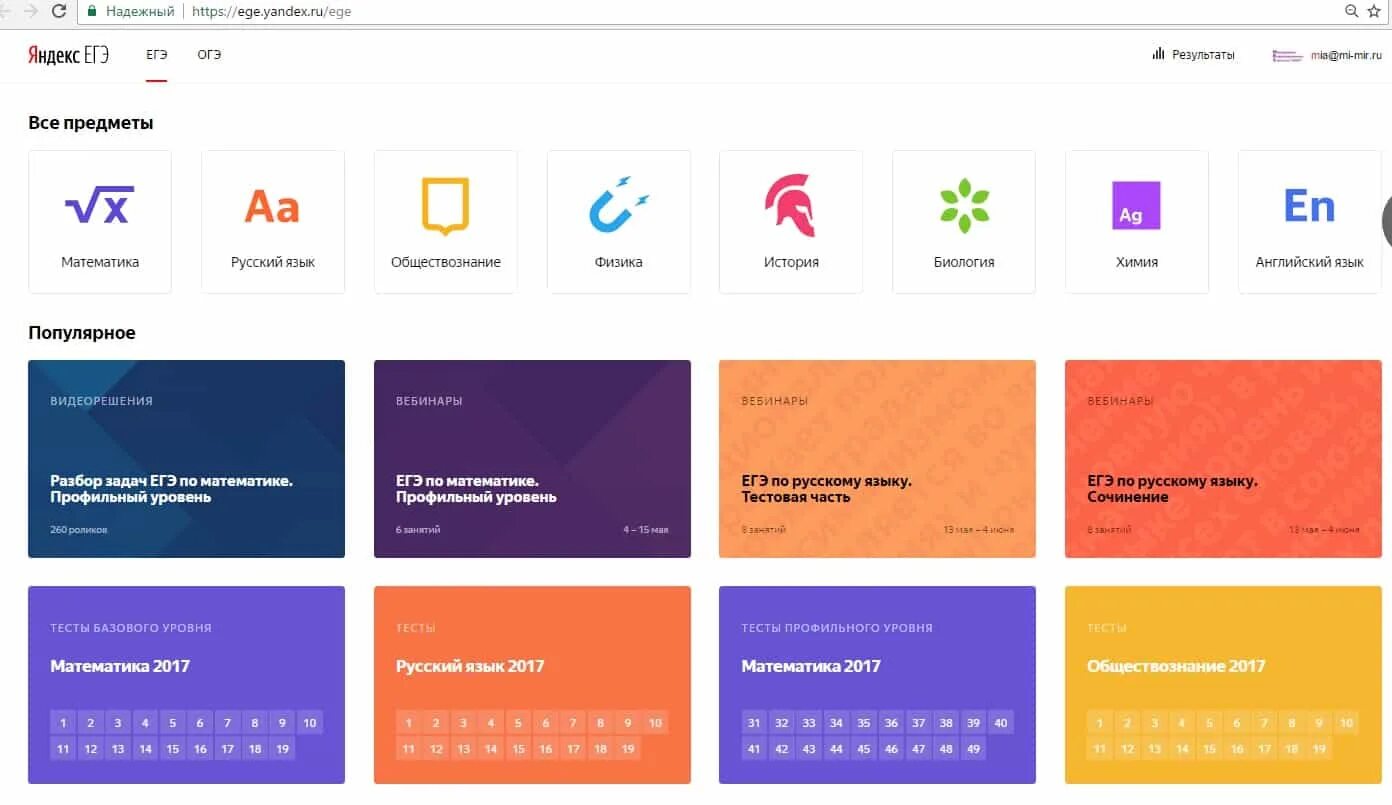Select test 1 in Математика базового уровня
The width and height of the screenshot is (1392, 805).
pos(62,723)
